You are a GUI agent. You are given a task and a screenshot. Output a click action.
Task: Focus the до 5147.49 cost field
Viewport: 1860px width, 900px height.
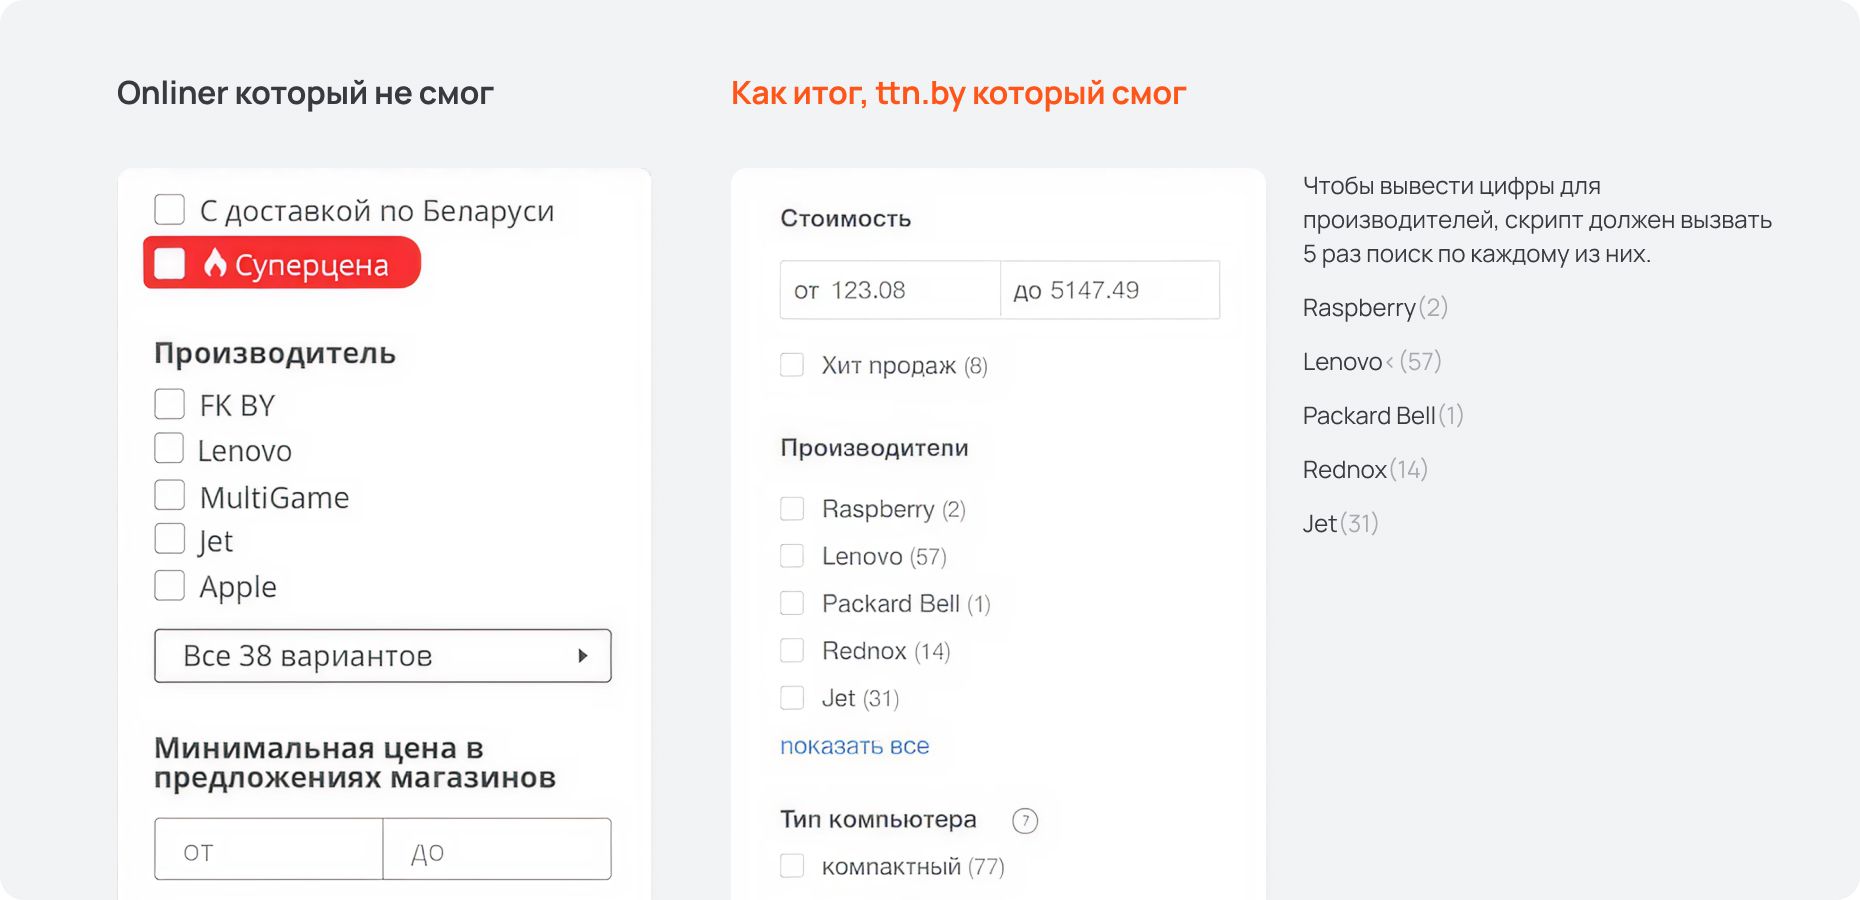tap(1110, 290)
